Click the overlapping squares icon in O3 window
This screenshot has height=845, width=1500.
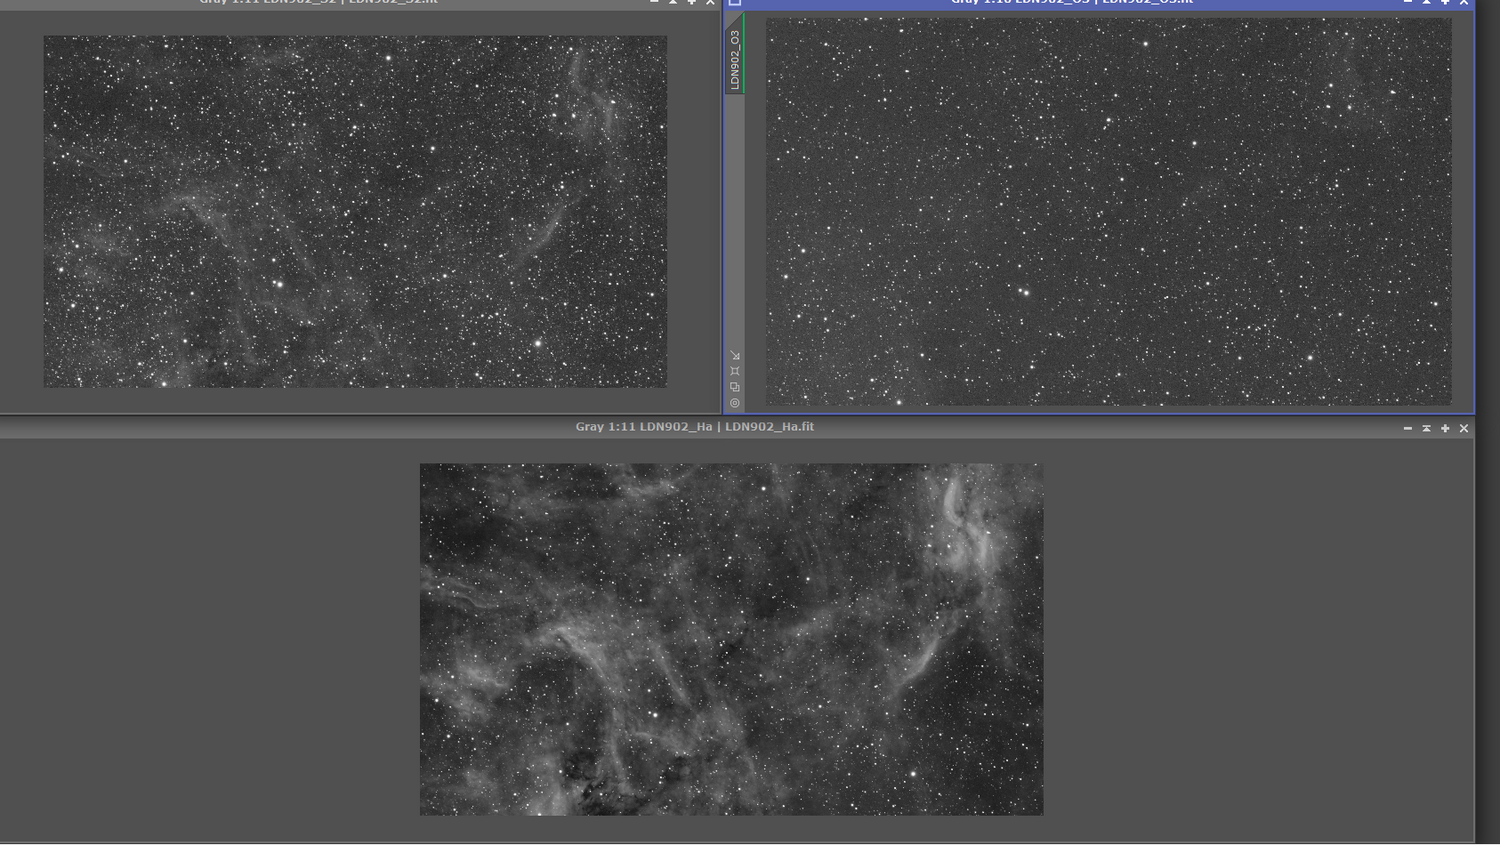coord(735,387)
